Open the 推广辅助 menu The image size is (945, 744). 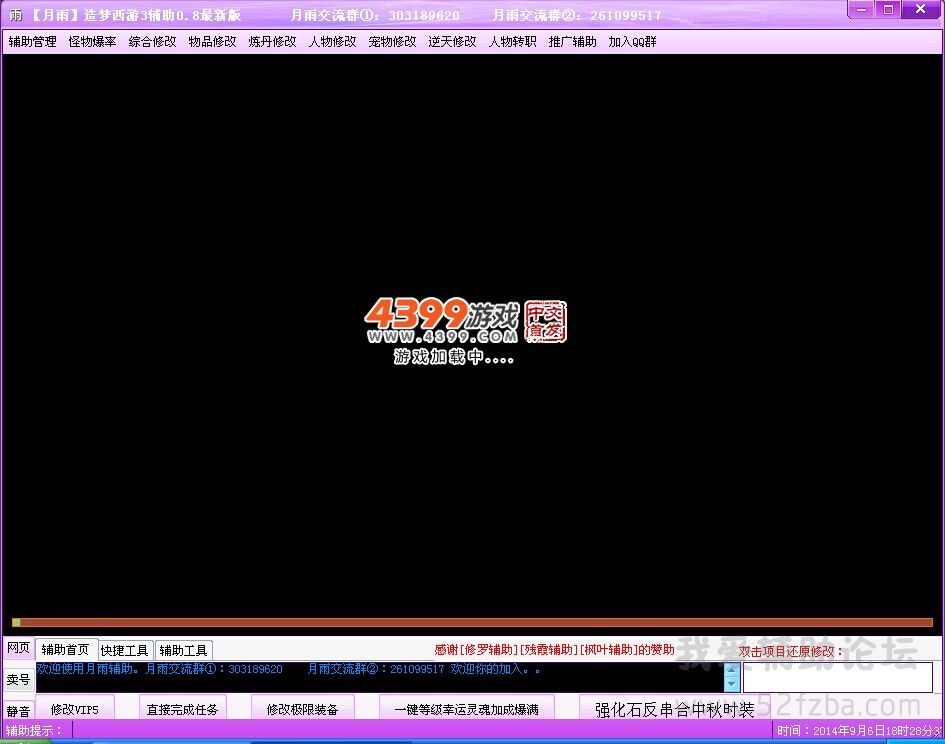(x=573, y=42)
